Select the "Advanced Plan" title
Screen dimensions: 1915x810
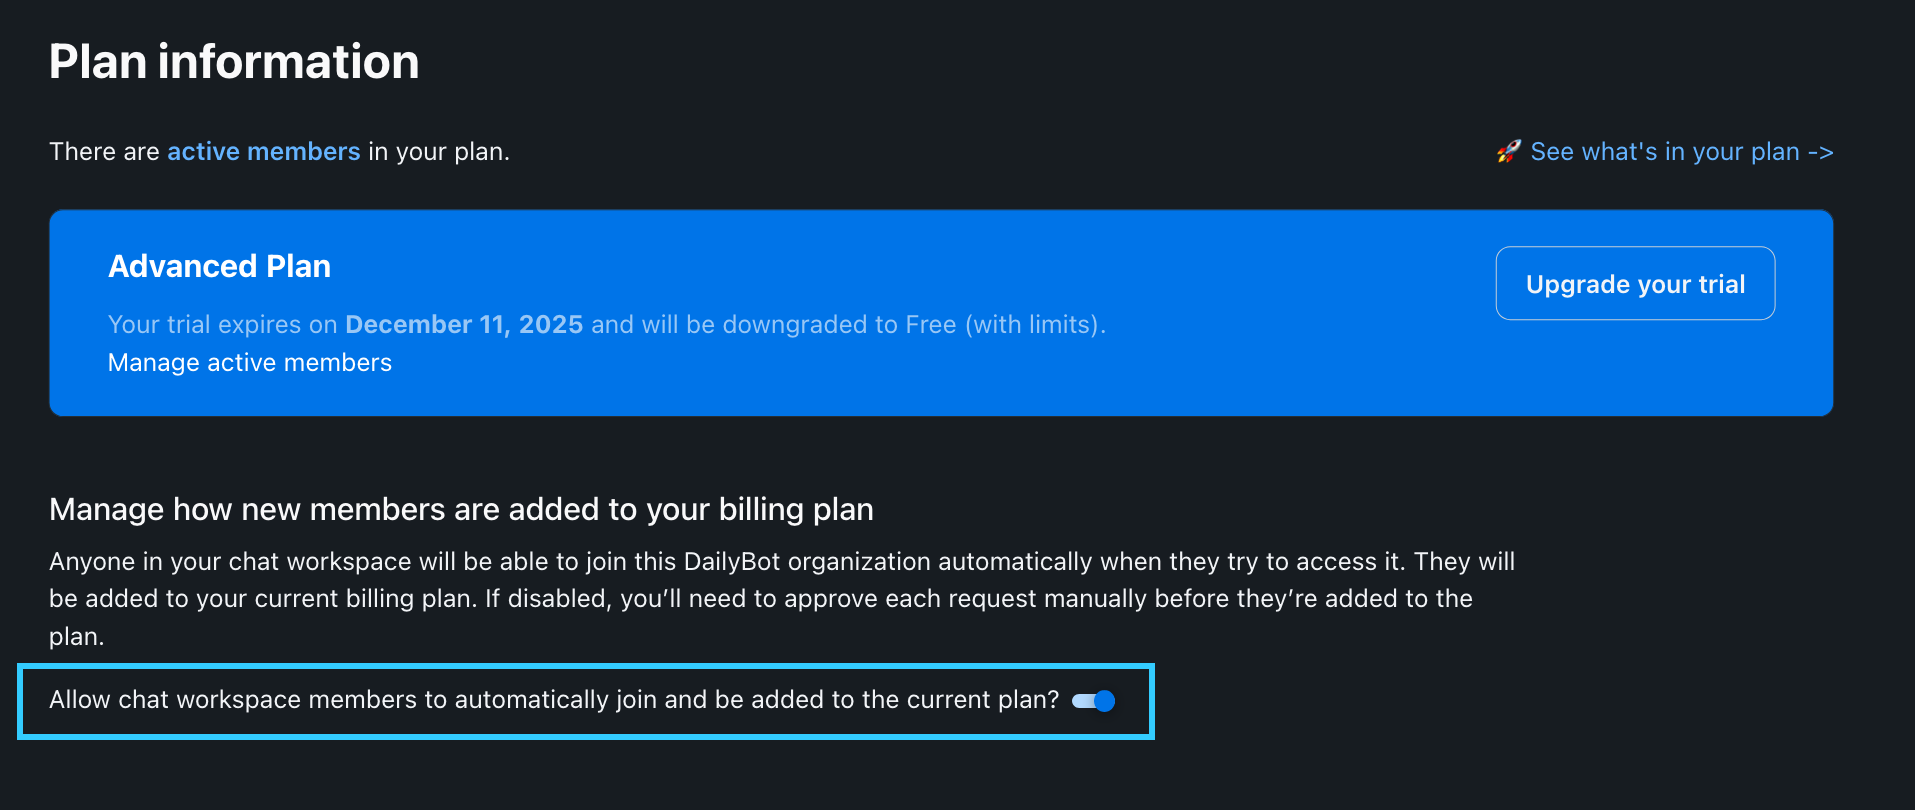click(219, 267)
